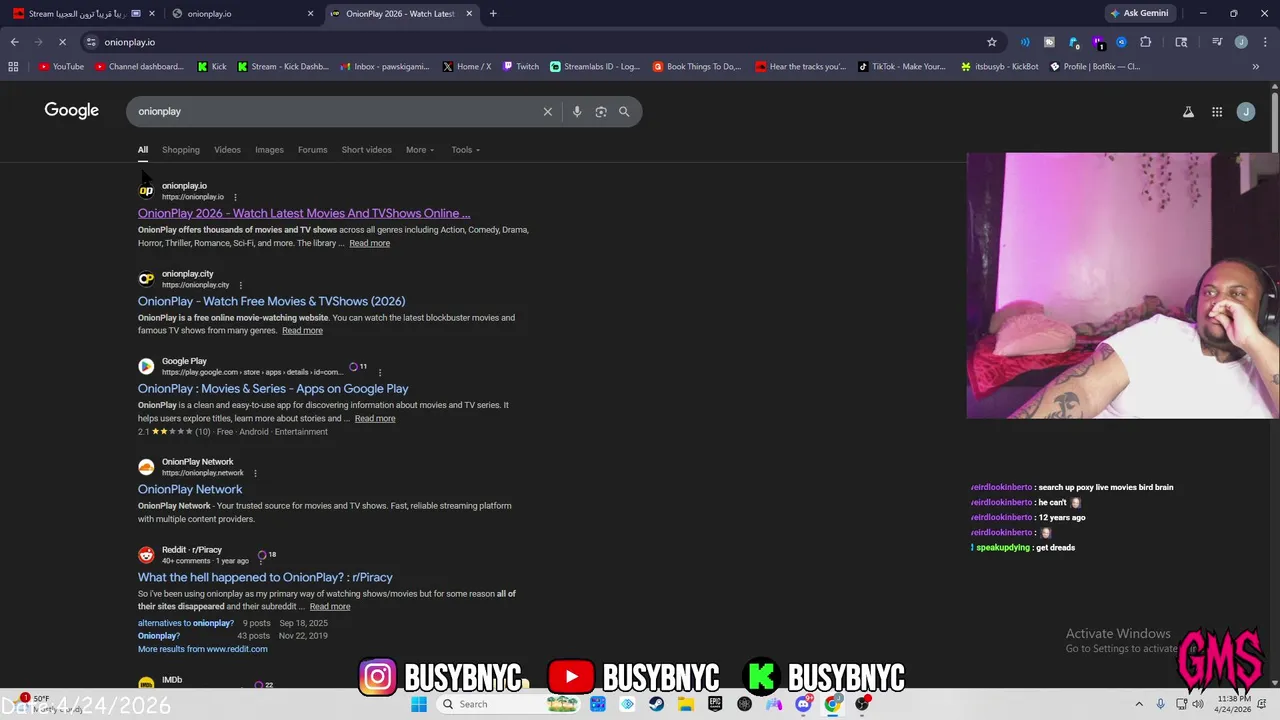Switch to the first Stream browser tab

83,14
